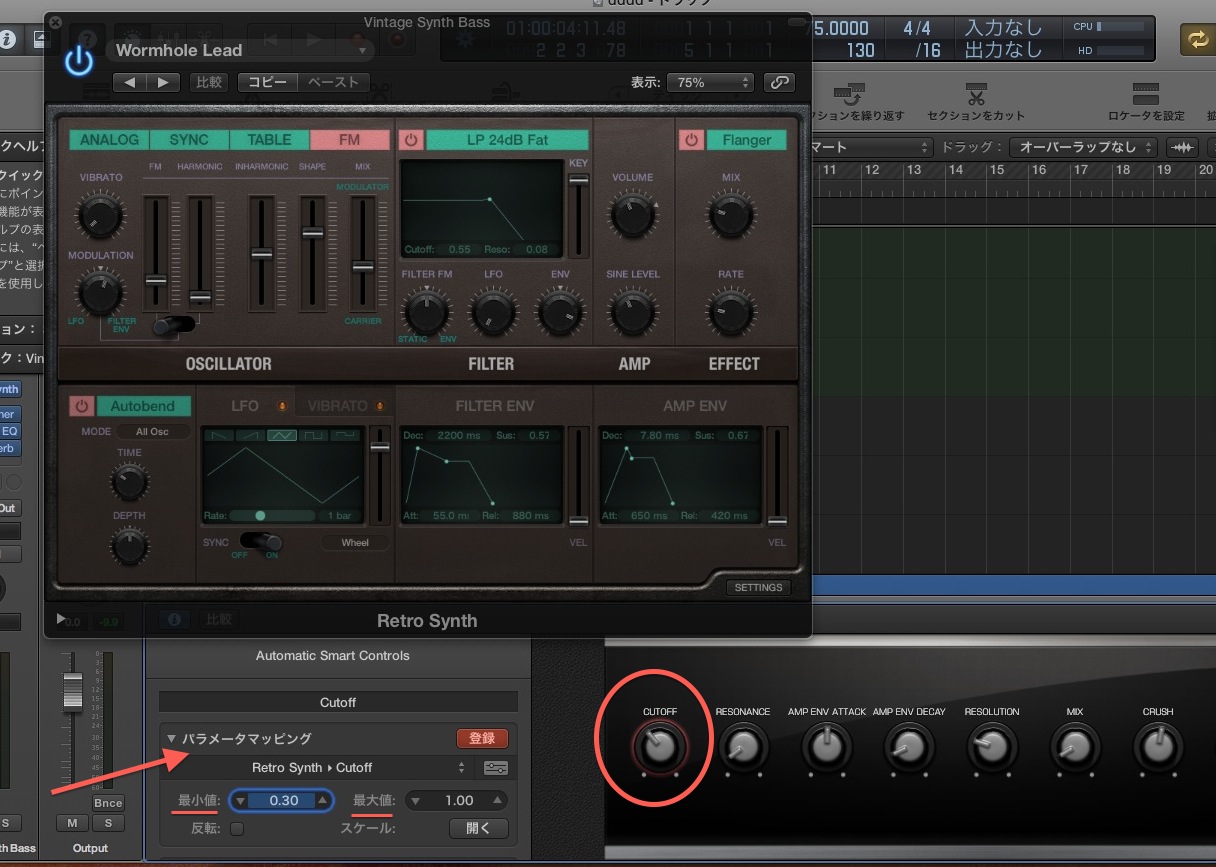Click the synth VOLUME knob
The image size is (1216, 867).
[632, 215]
